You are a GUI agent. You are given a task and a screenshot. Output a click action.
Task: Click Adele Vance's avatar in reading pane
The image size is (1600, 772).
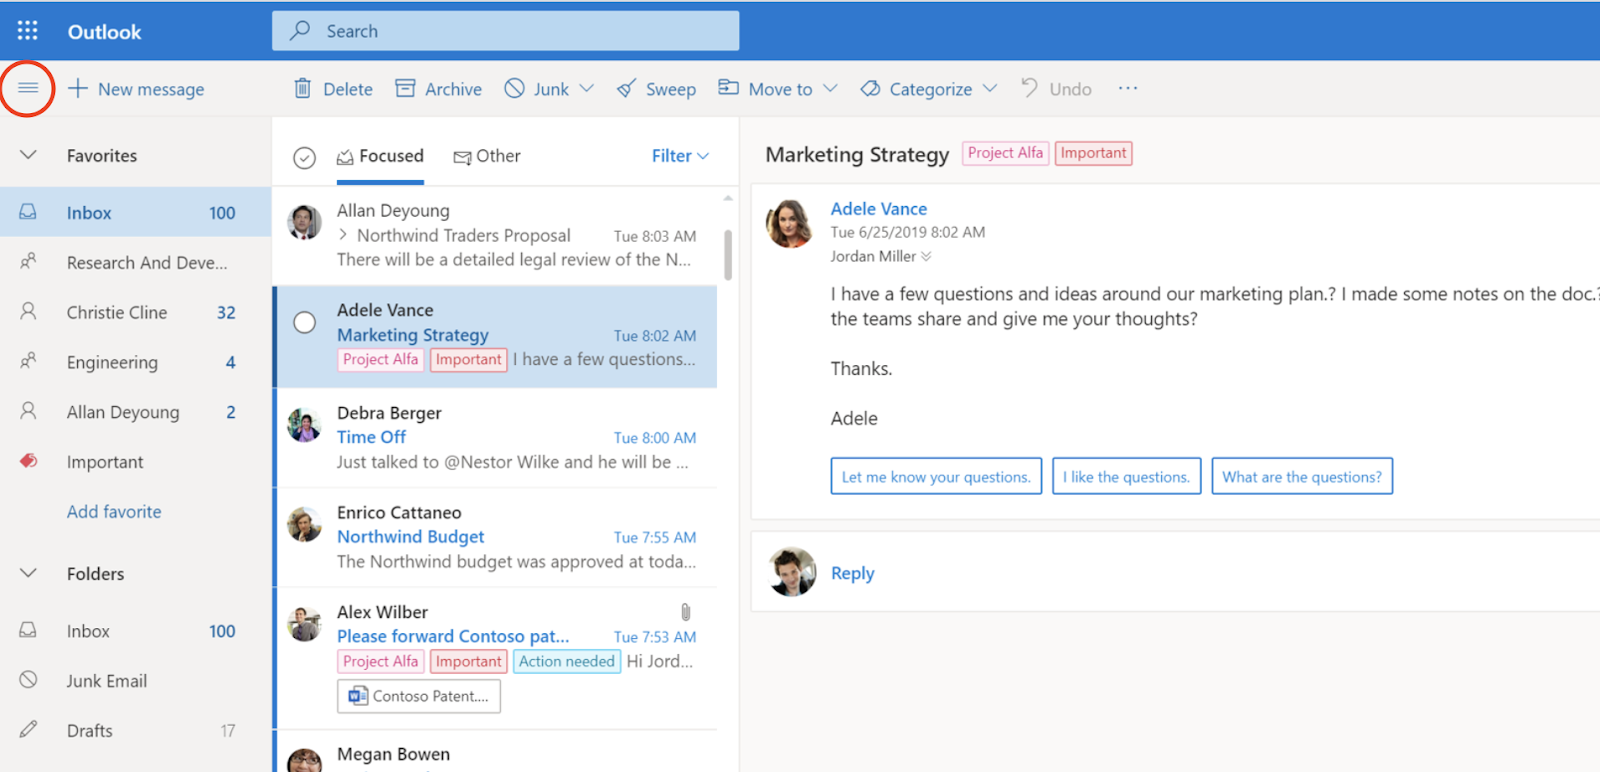point(790,223)
